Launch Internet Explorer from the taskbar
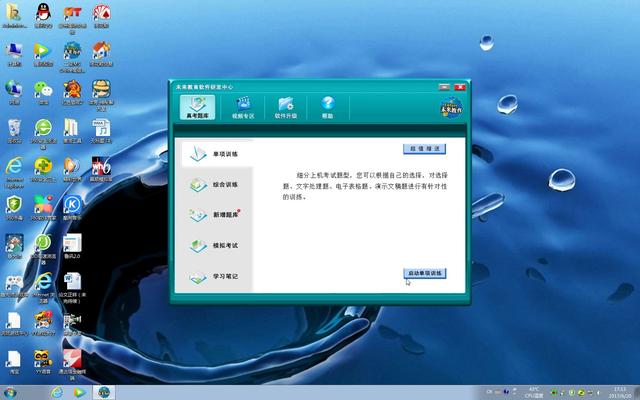The image size is (640, 400). click(57, 393)
